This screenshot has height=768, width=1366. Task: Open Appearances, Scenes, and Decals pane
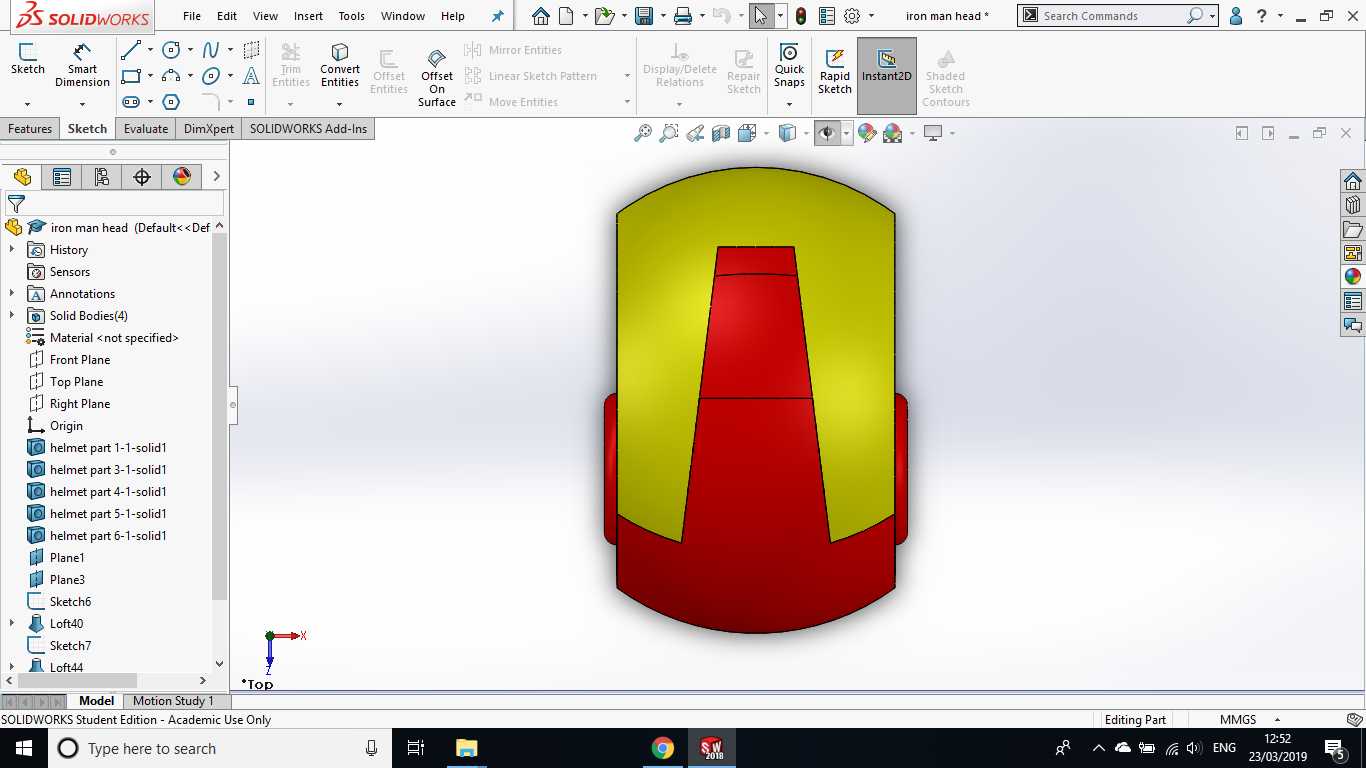point(1353,277)
